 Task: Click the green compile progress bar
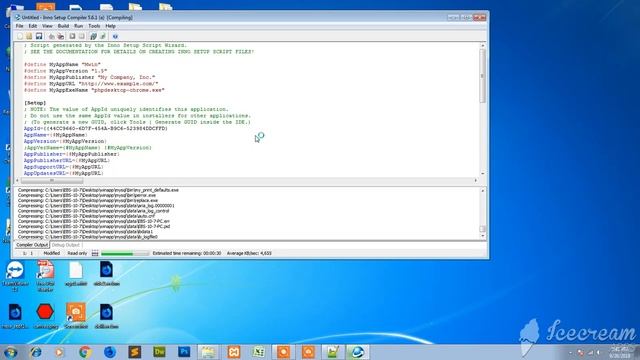click(x=125, y=253)
